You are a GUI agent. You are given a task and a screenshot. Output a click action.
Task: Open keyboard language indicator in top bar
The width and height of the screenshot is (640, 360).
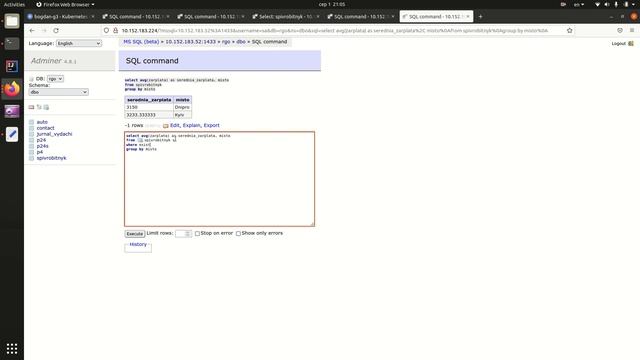[579, 4]
